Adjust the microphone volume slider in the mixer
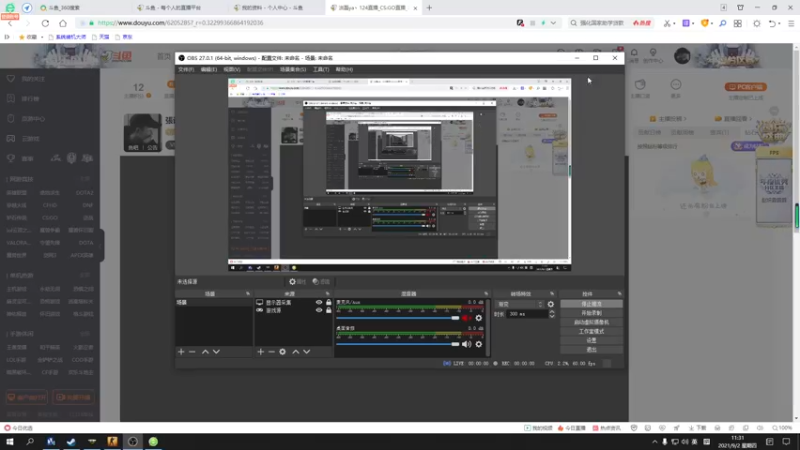 (398, 318)
